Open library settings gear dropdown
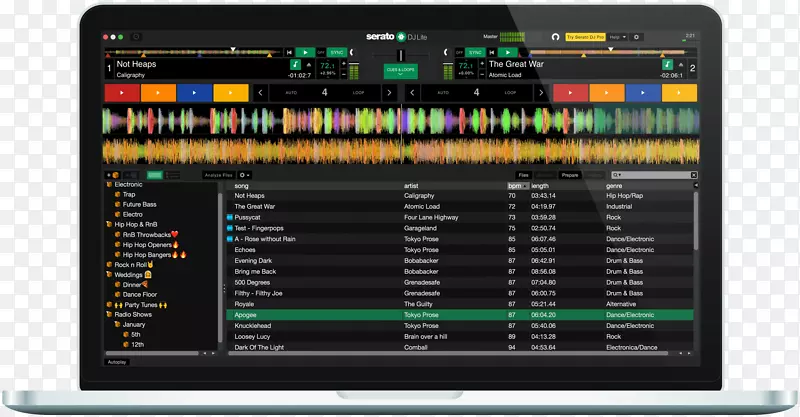Image resolution: width=800 pixels, height=417 pixels. 244,175
